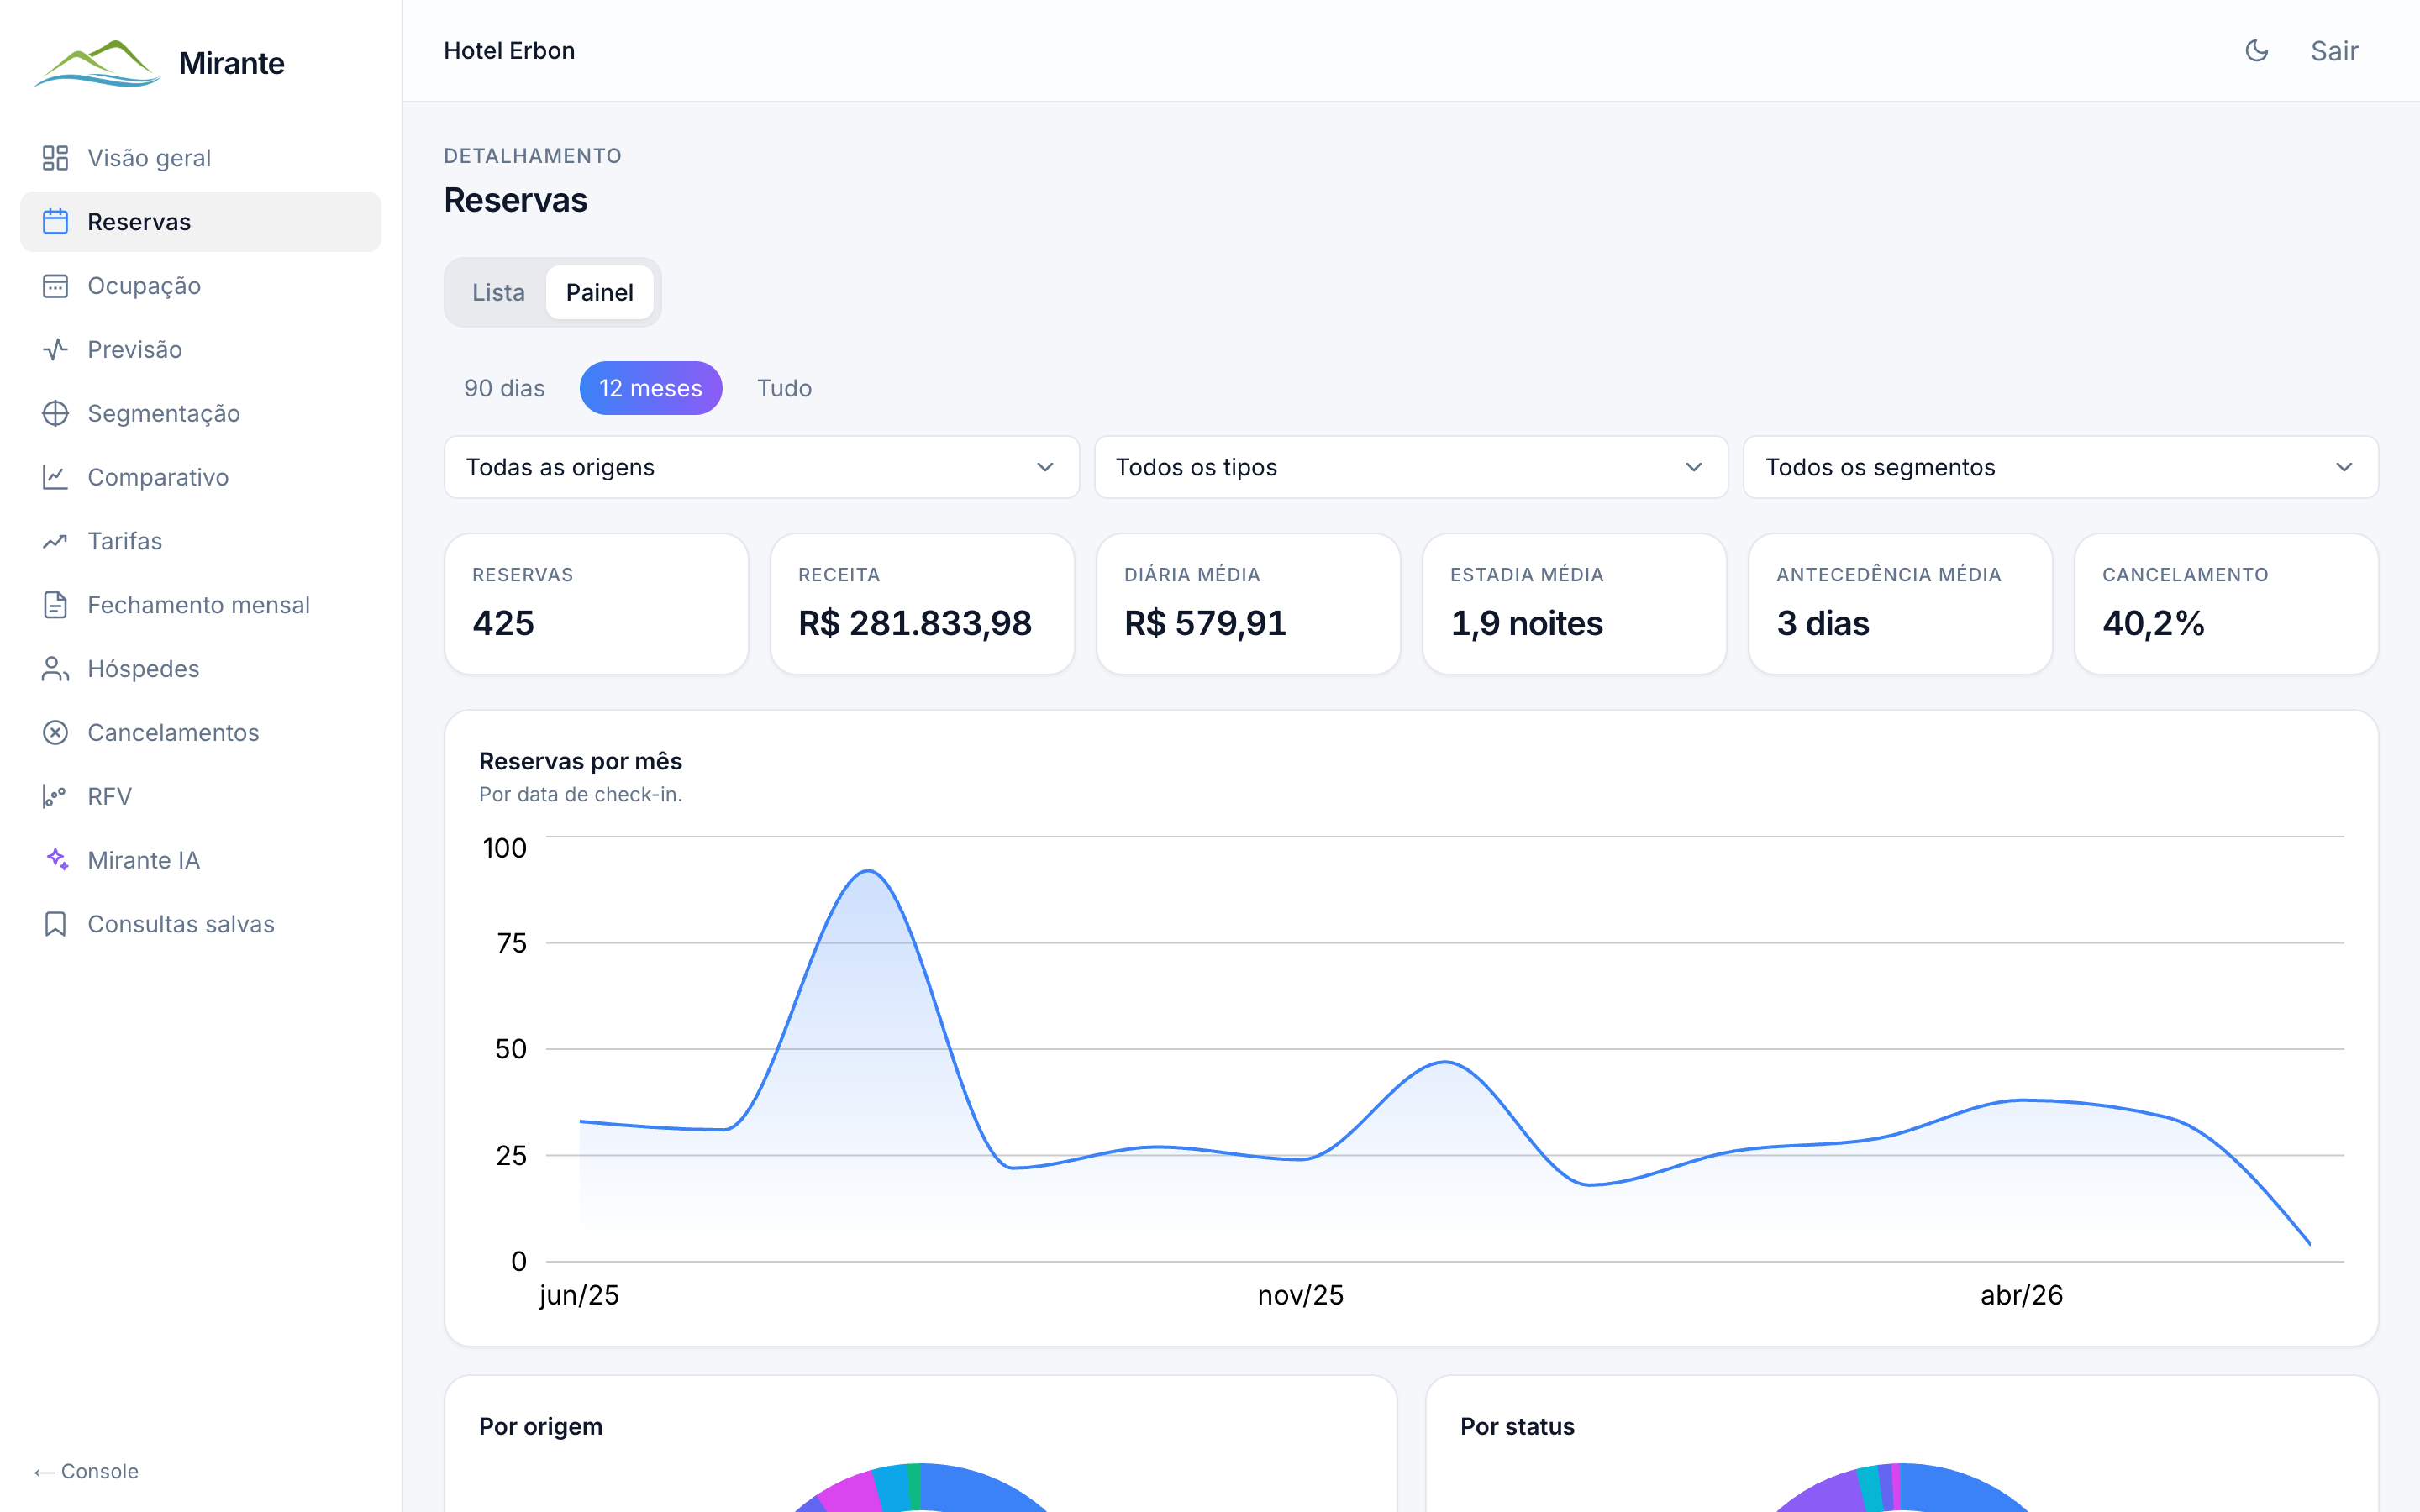Image resolution: width=2420 pixels, height=1512 pixels.
Task: Navigate to Segmentação in the sidebar
Action: (201, 414)
